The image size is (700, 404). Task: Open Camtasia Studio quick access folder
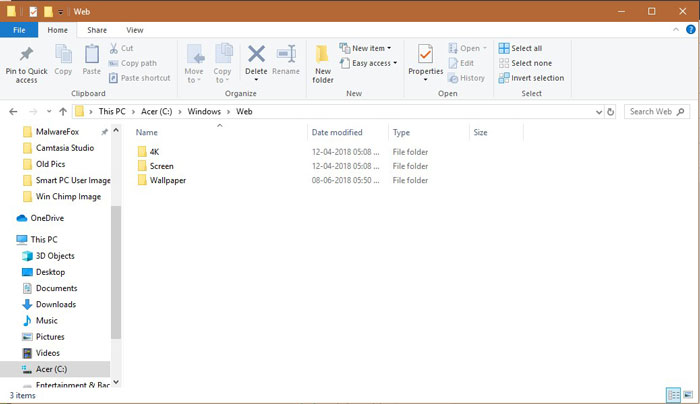coord(58,148)
